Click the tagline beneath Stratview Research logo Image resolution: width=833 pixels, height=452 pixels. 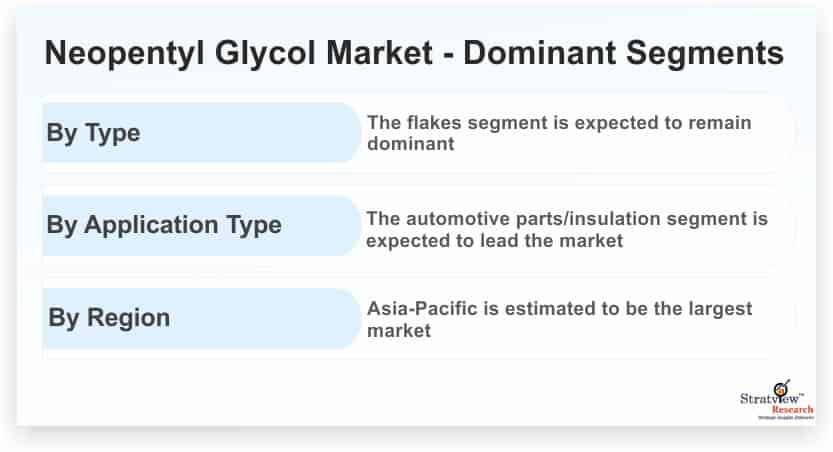tap(786, 418)
